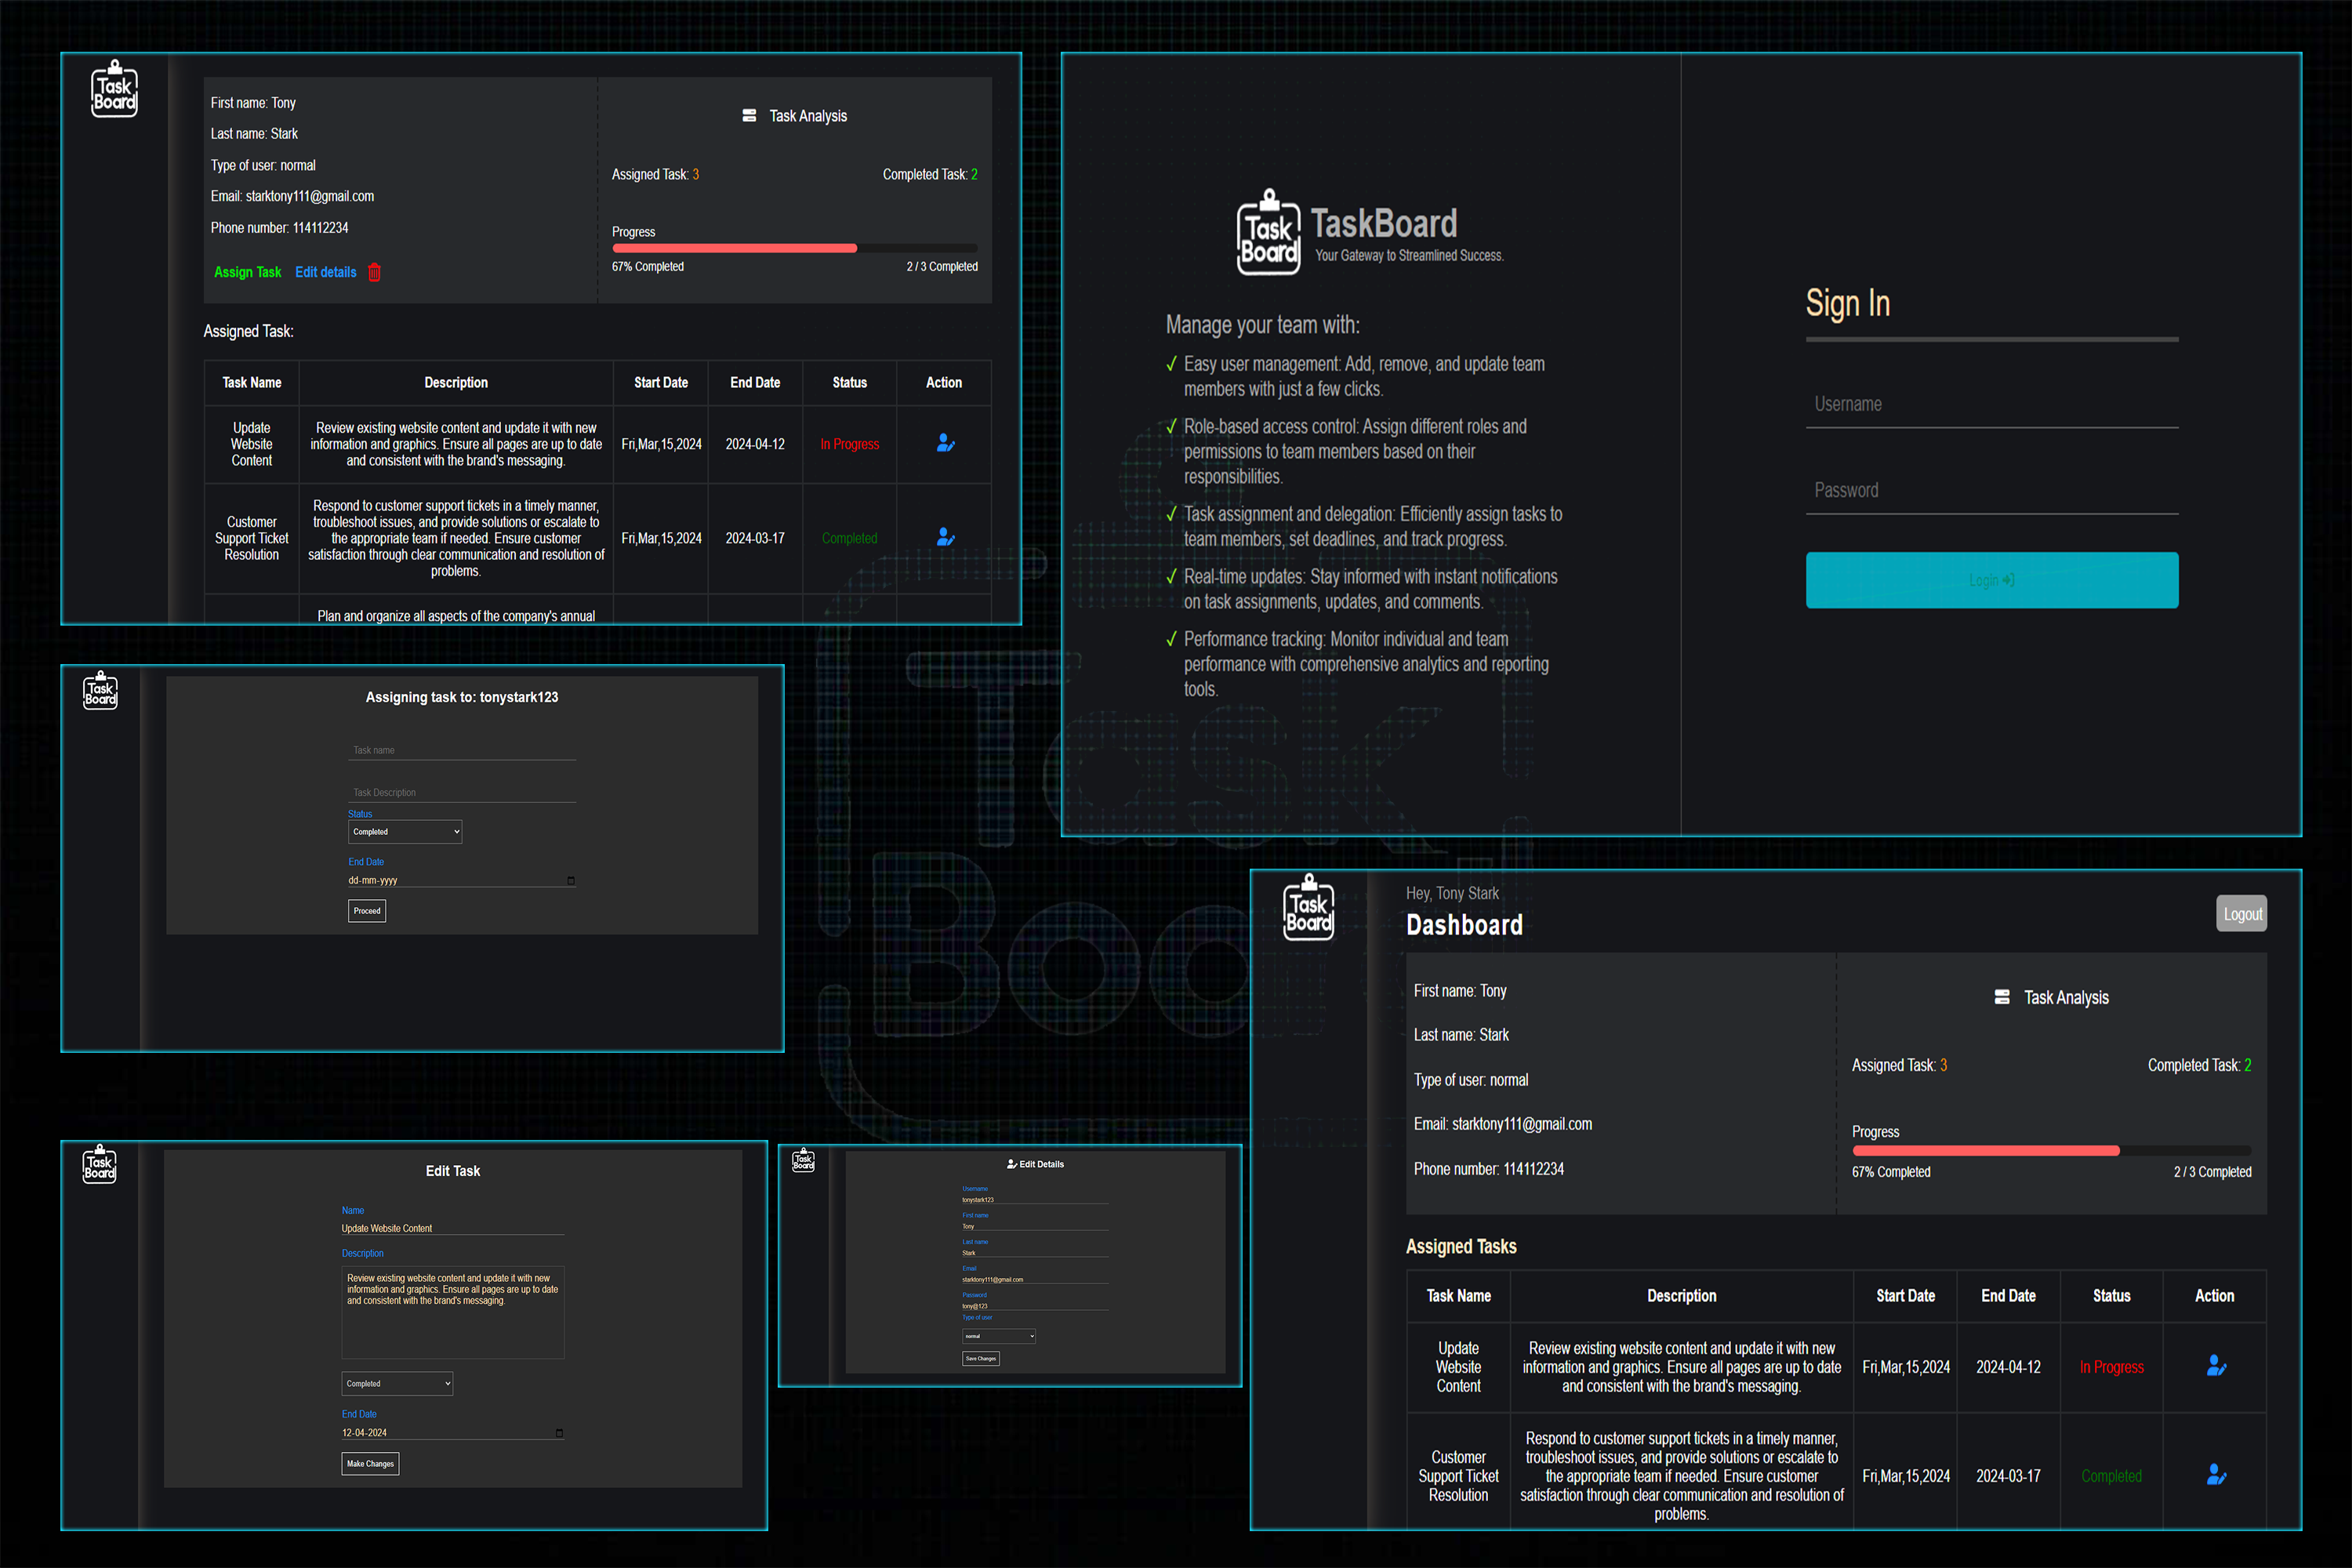Click the Action icon for Update Website Content in the profile panel

click(x=945, y=443)
